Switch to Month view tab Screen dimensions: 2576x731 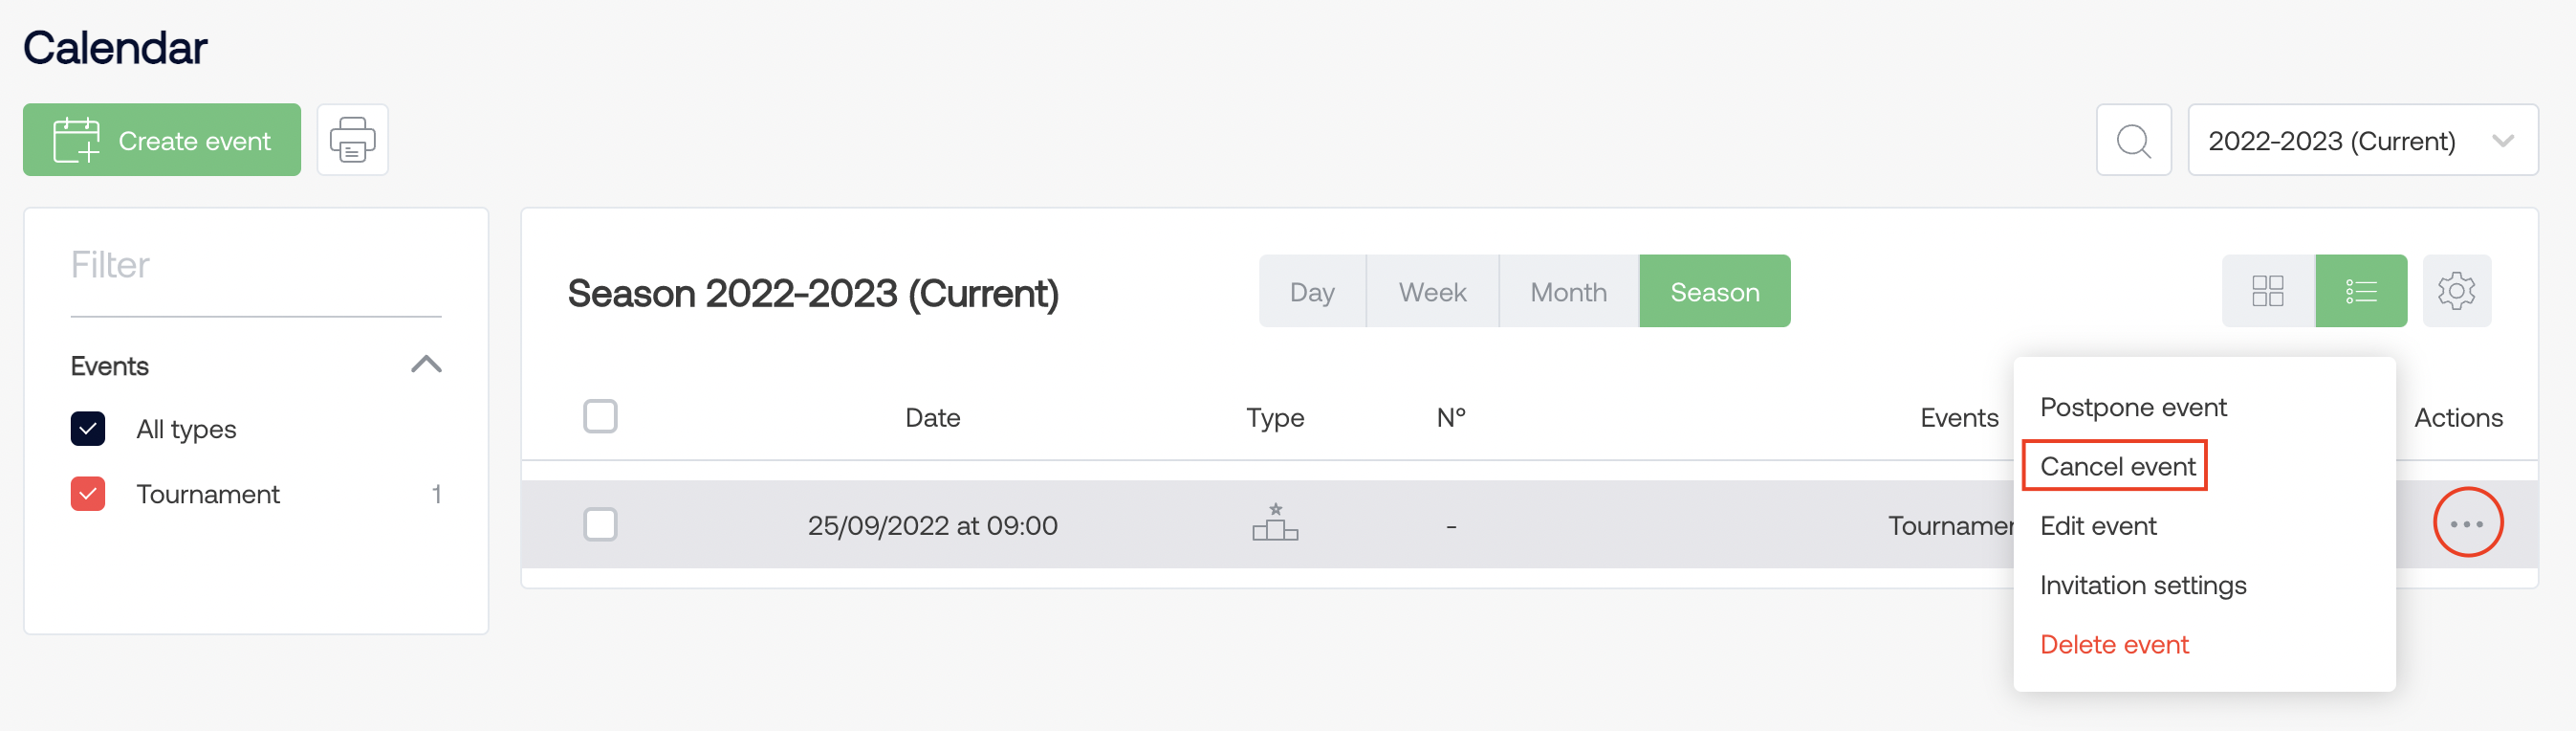pos(1567,292)
